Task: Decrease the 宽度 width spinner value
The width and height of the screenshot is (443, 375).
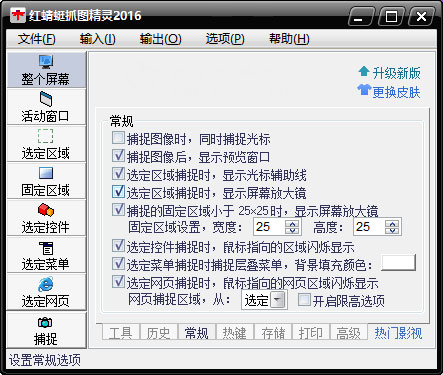Action: click(x=292, y=231)
